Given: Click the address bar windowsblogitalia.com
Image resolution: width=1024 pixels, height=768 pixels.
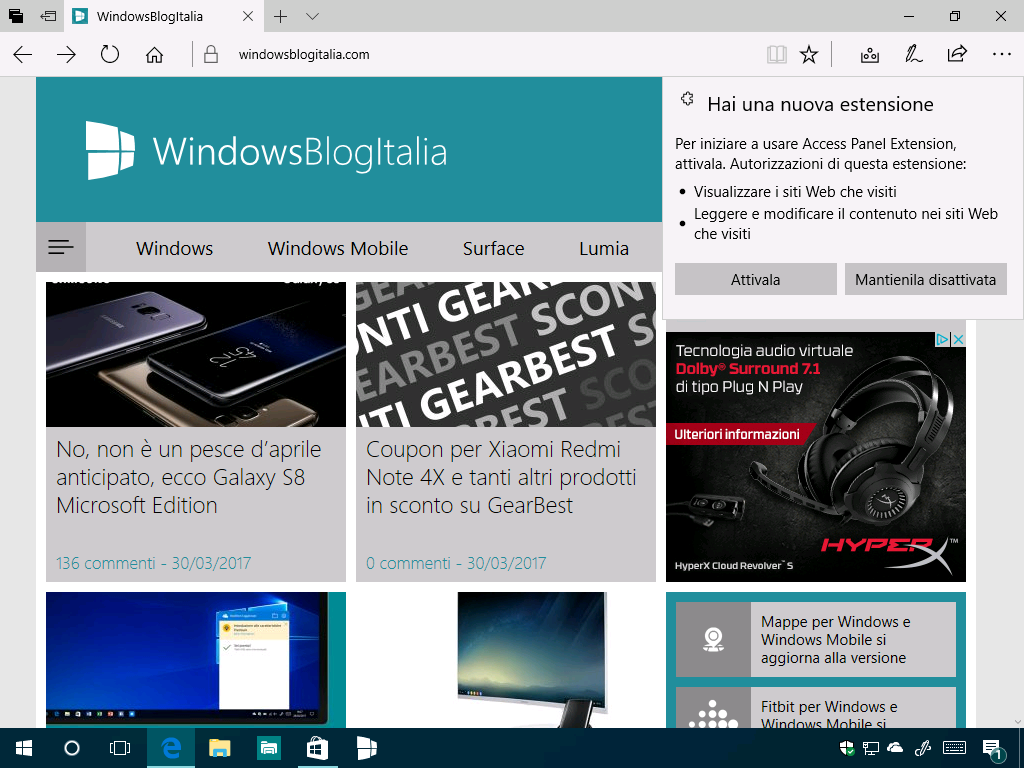Looking at the screenshot, I should (304, 55).
